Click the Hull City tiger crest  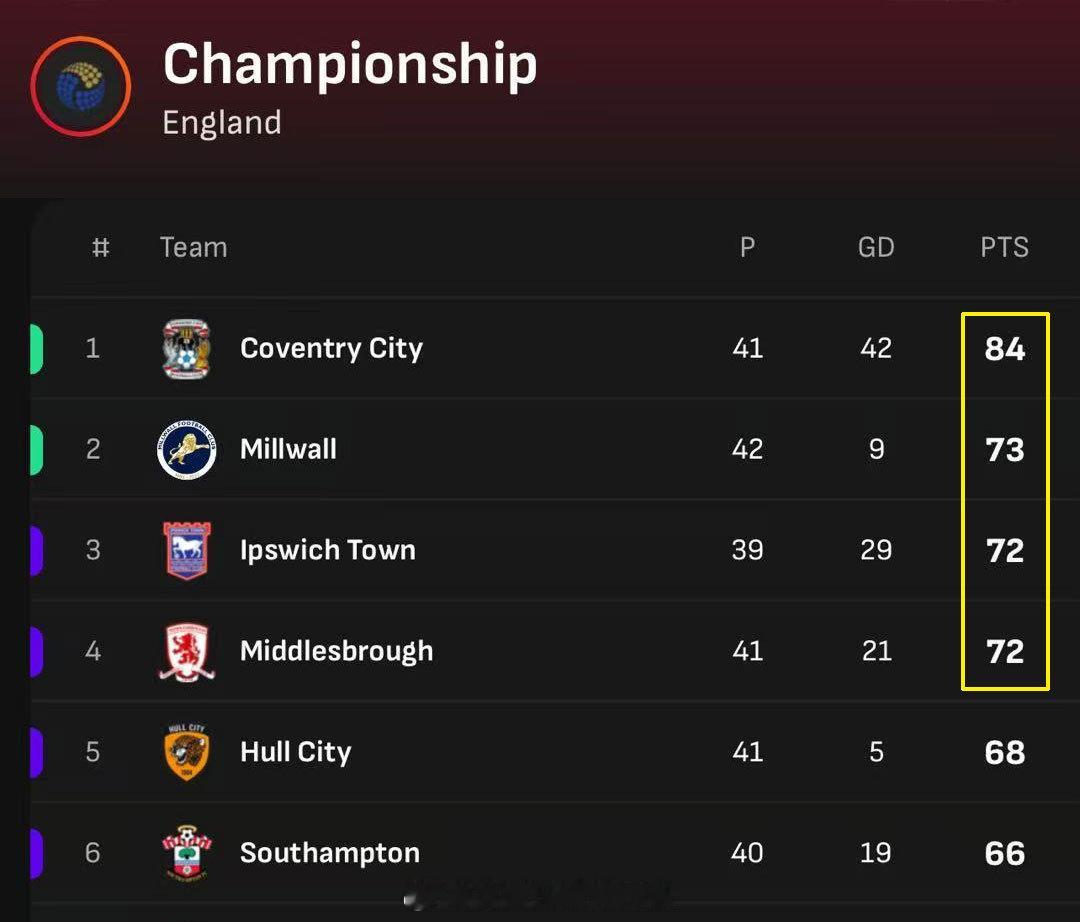click(x=187, y=753)
